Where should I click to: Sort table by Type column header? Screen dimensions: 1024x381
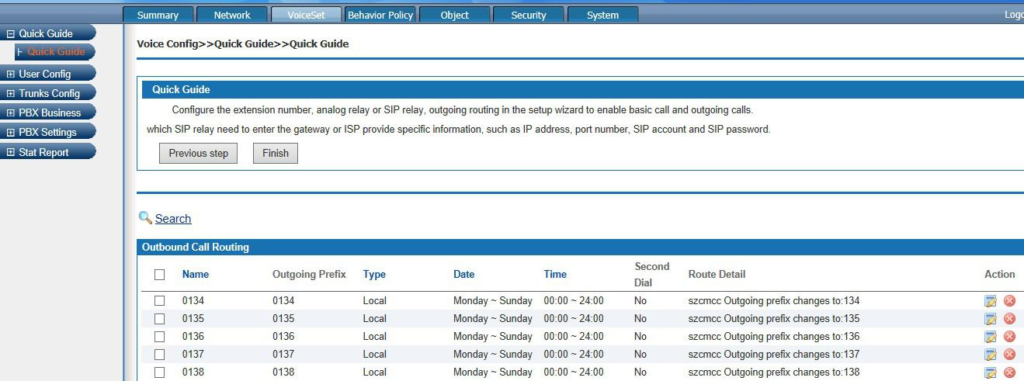[x=374, y=274]
